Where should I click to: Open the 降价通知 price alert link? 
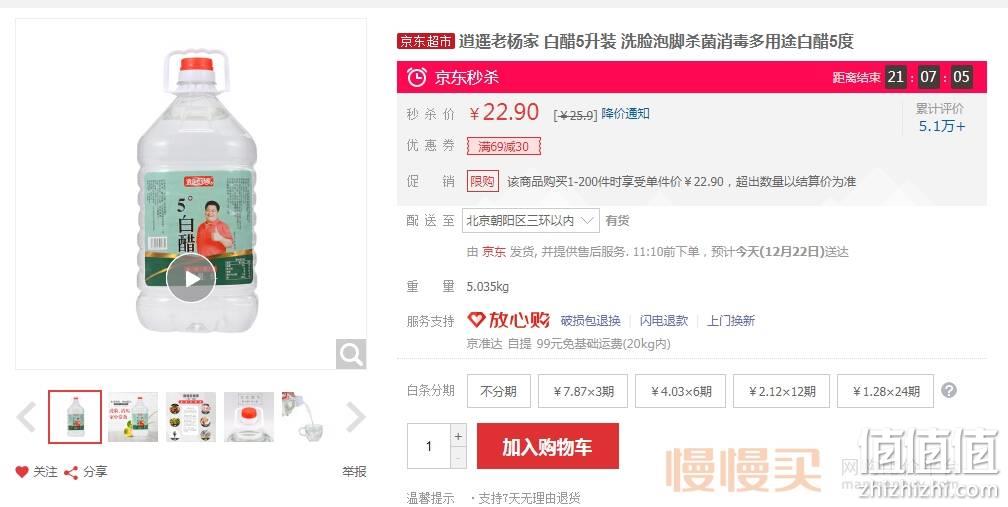point(625,114)
